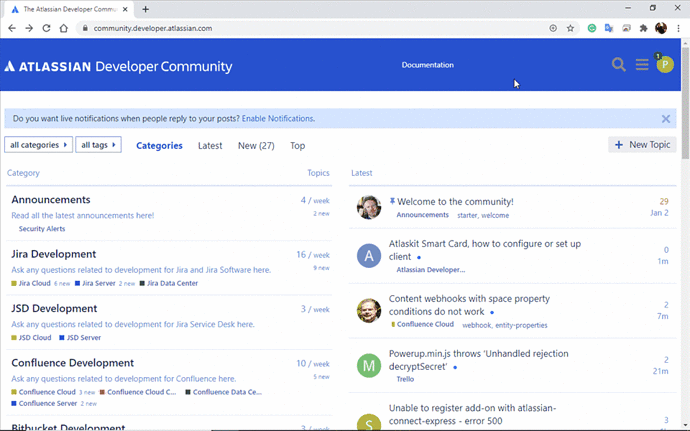Expand the all categories dropdown

(39, 145)
